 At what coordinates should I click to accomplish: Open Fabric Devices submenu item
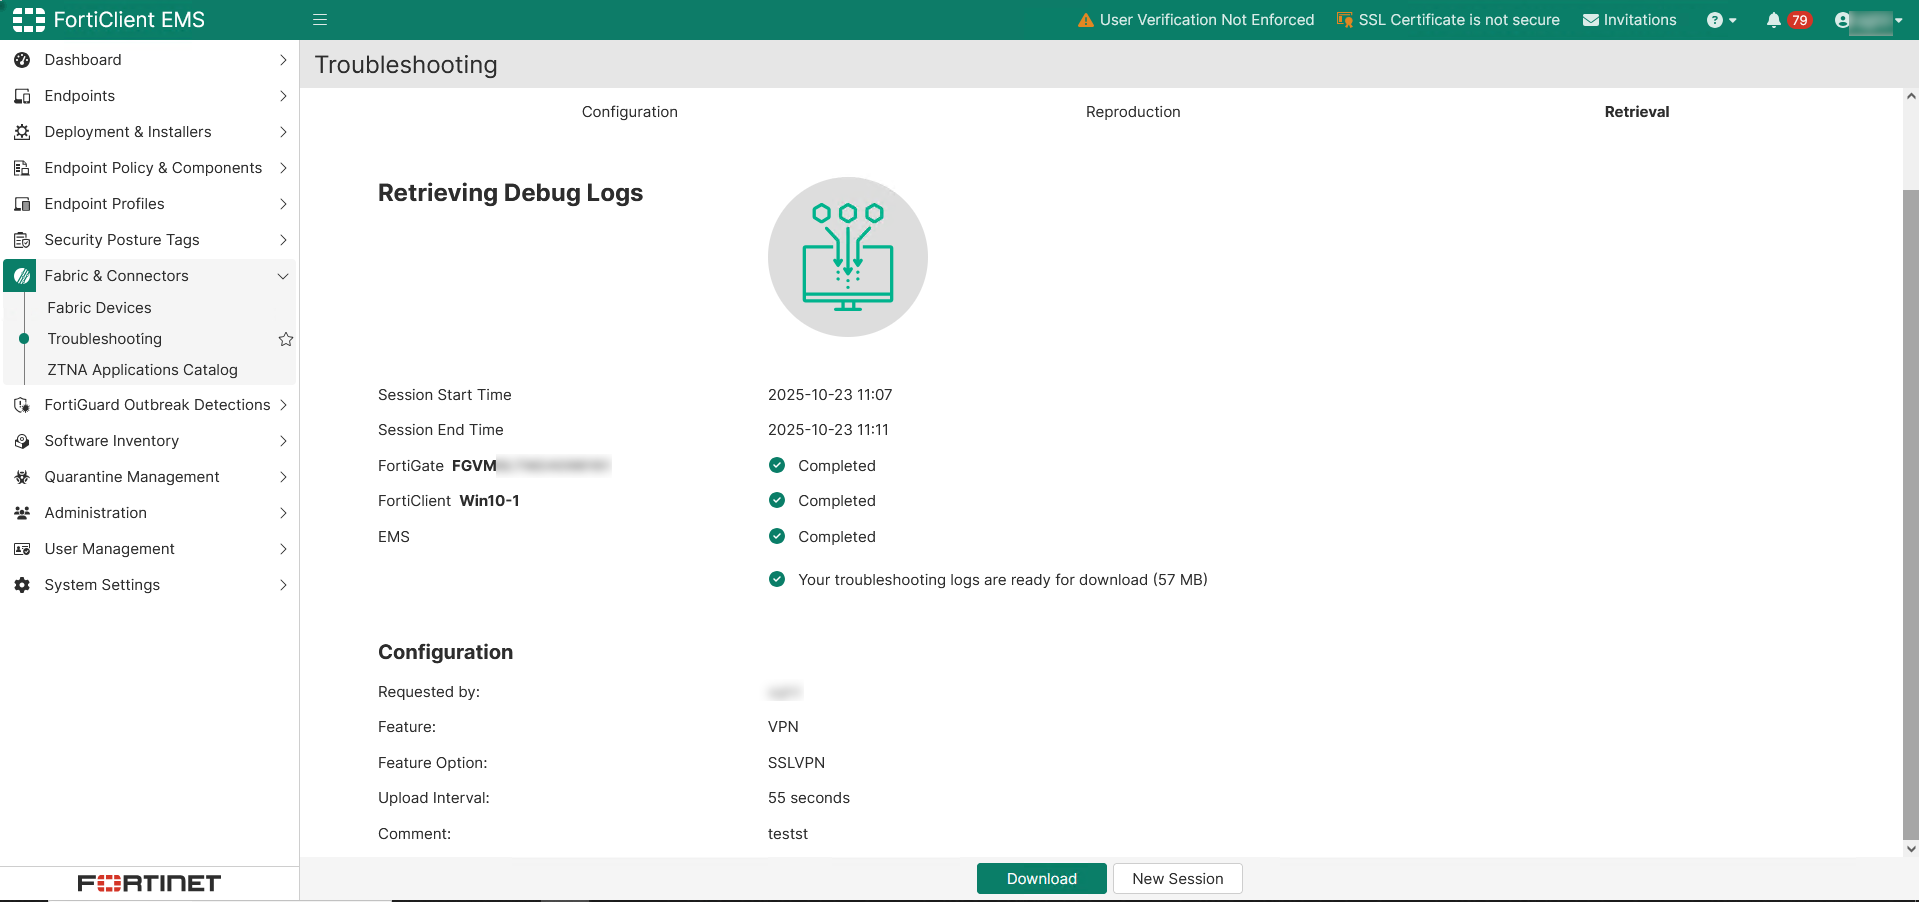(x=99, y=308)
